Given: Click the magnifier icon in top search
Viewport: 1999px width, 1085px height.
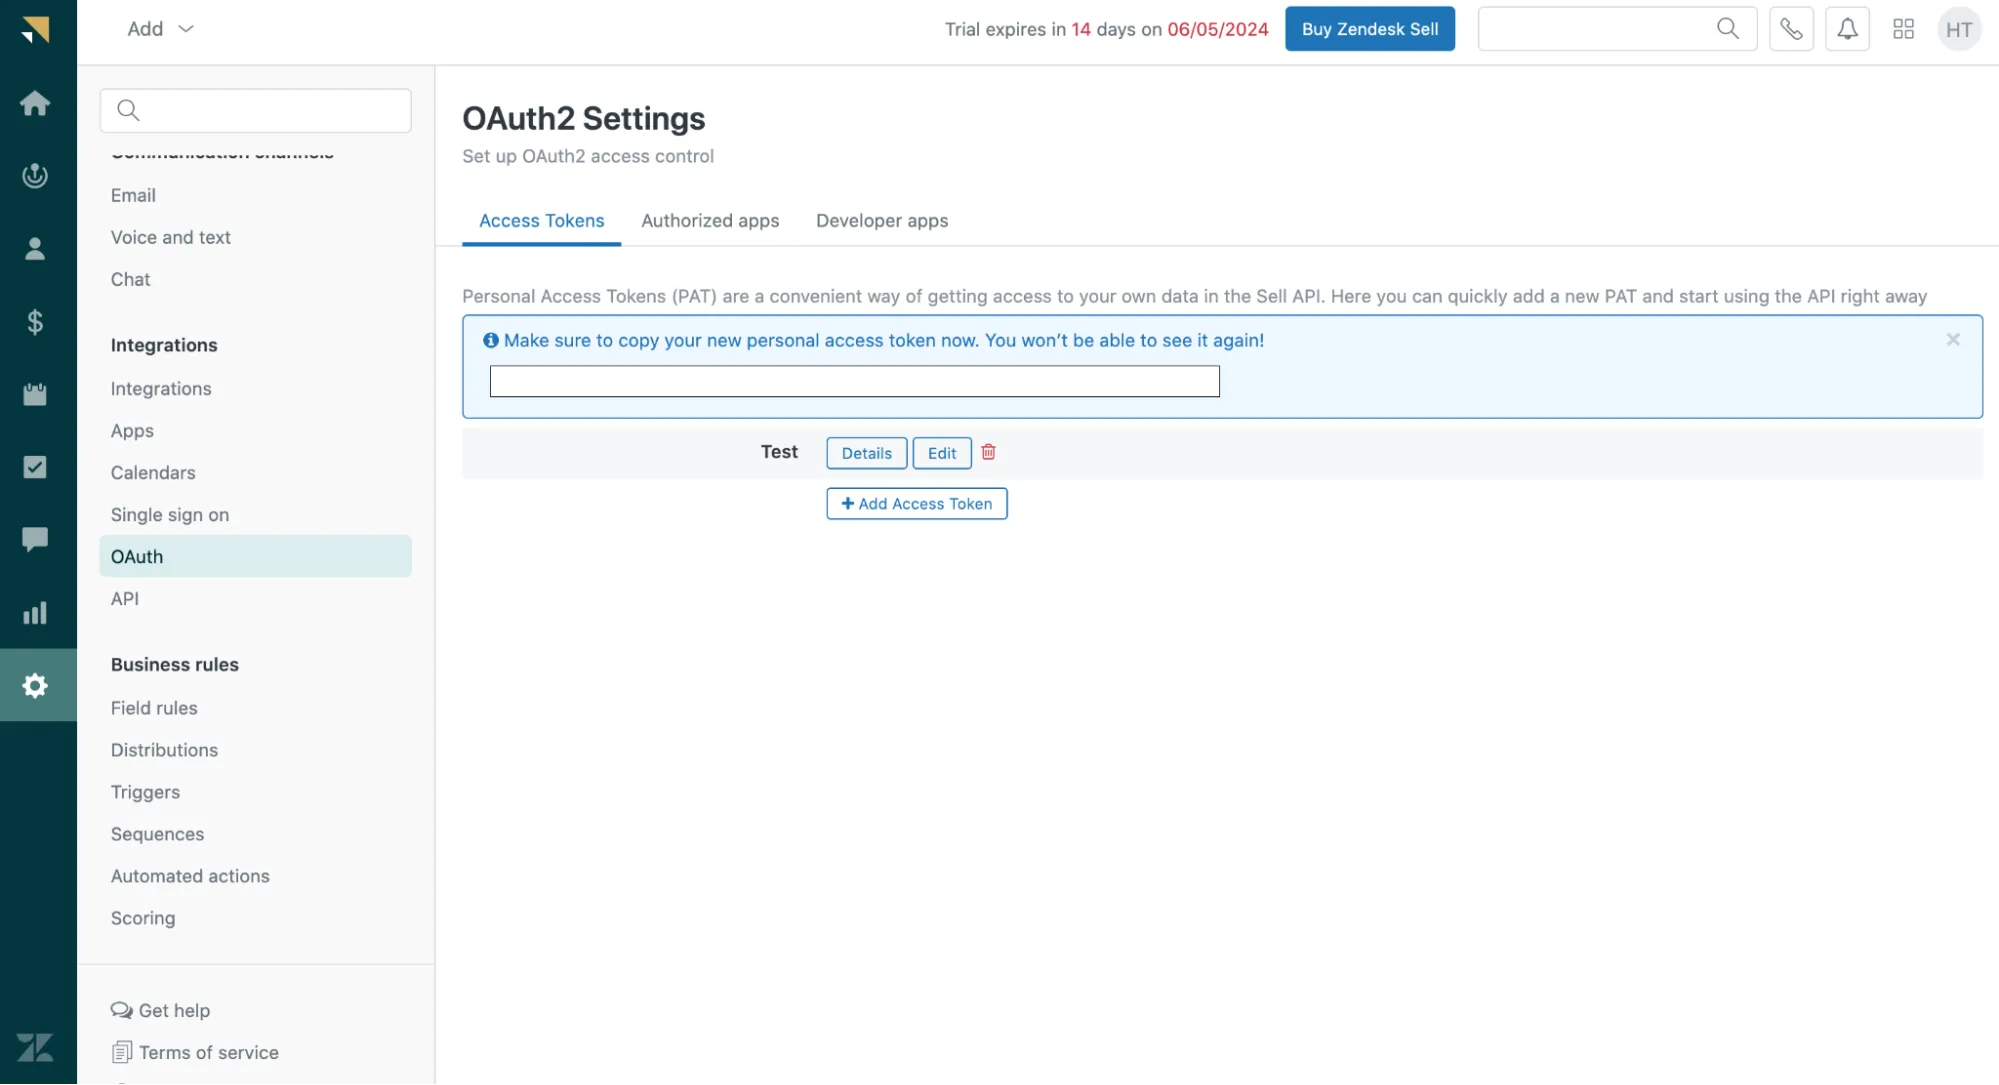Looking at the screenshot, I should coord(1728,29).
